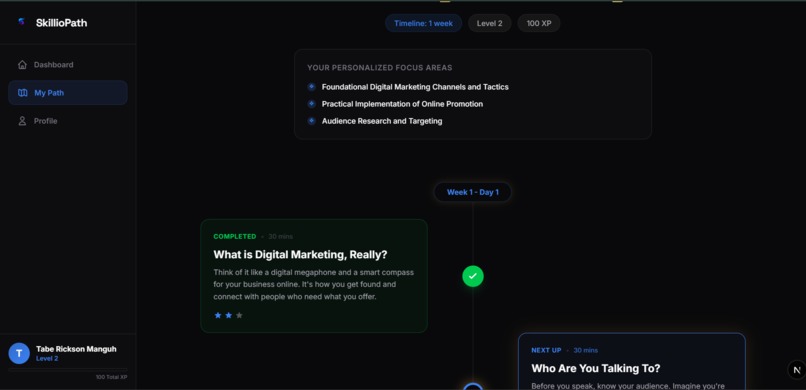
Task: Select My Path sidebar item
Action: coord(68,92)
